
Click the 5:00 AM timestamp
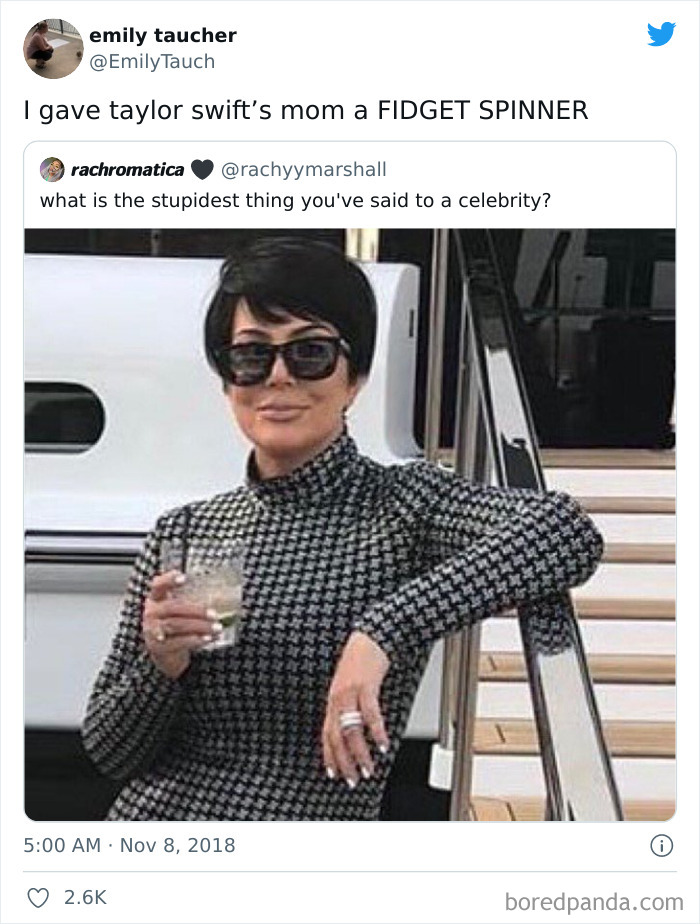click(x=62, y=845)
